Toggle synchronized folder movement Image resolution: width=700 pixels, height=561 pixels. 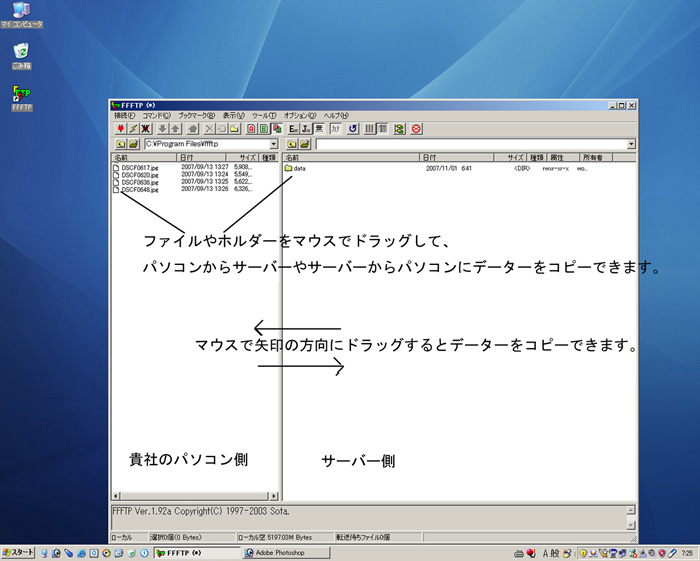399,129
